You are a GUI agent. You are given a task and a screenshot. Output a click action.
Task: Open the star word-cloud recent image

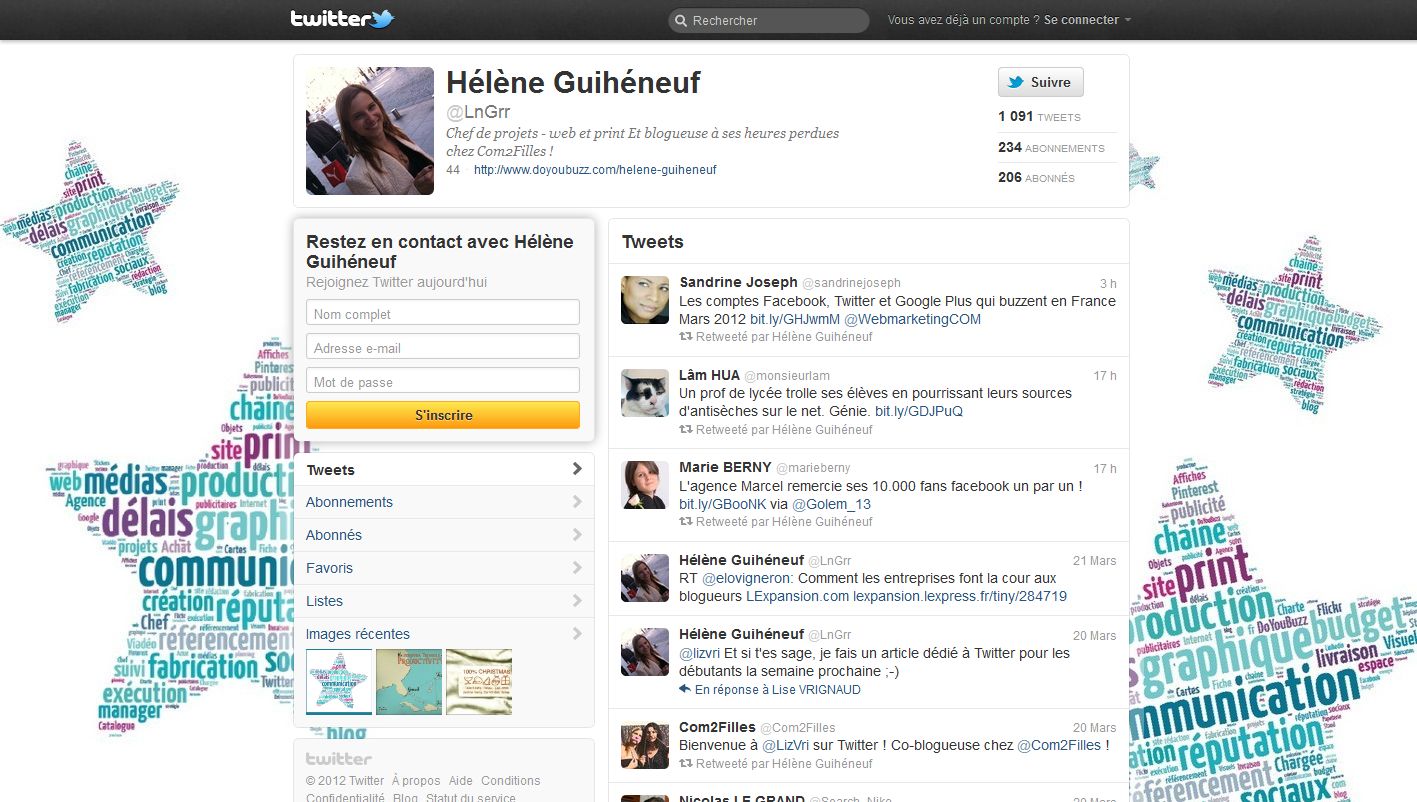339,682
